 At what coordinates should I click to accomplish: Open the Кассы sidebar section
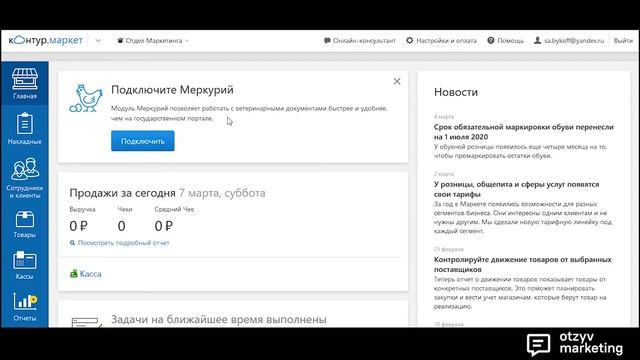coord(24,265)
